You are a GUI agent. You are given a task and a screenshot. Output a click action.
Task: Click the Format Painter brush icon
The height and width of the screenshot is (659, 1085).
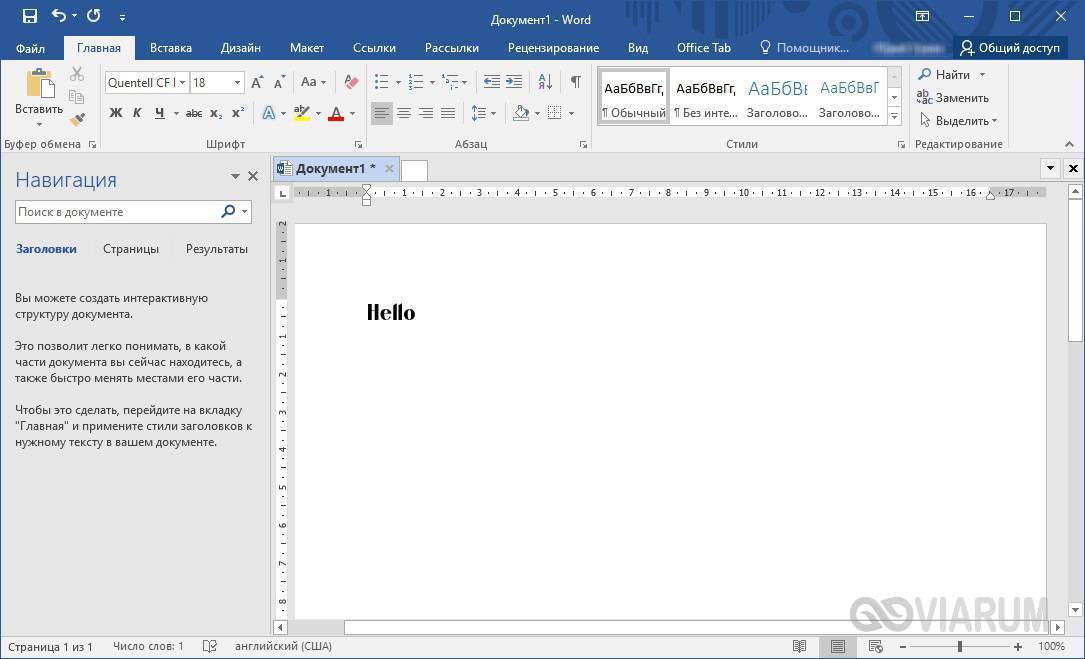[77, 120]
